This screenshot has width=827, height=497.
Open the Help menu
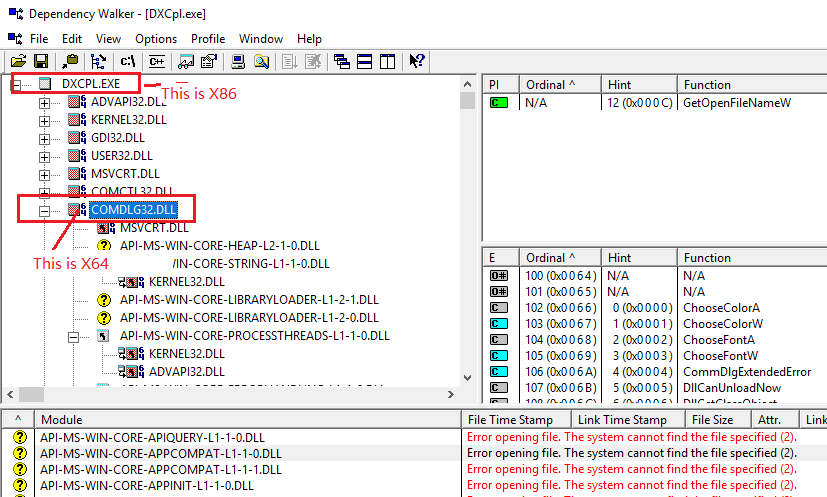point(309,39)
